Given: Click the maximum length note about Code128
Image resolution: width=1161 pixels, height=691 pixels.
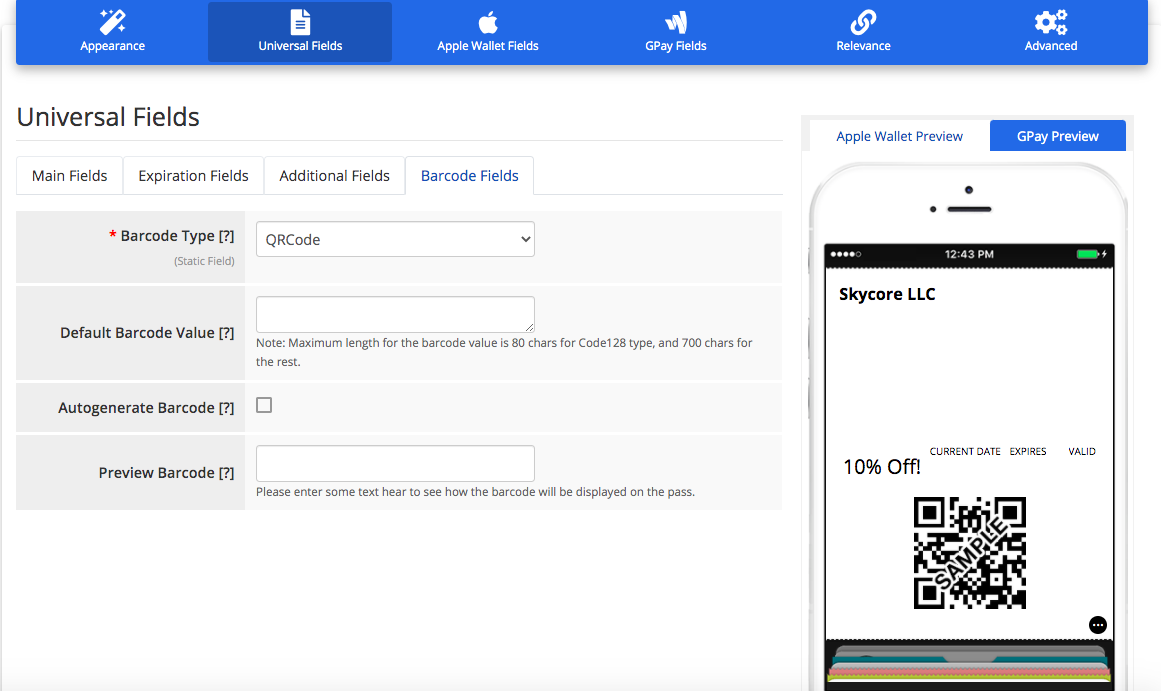Looking at the screenshot, I should [504, 353].
